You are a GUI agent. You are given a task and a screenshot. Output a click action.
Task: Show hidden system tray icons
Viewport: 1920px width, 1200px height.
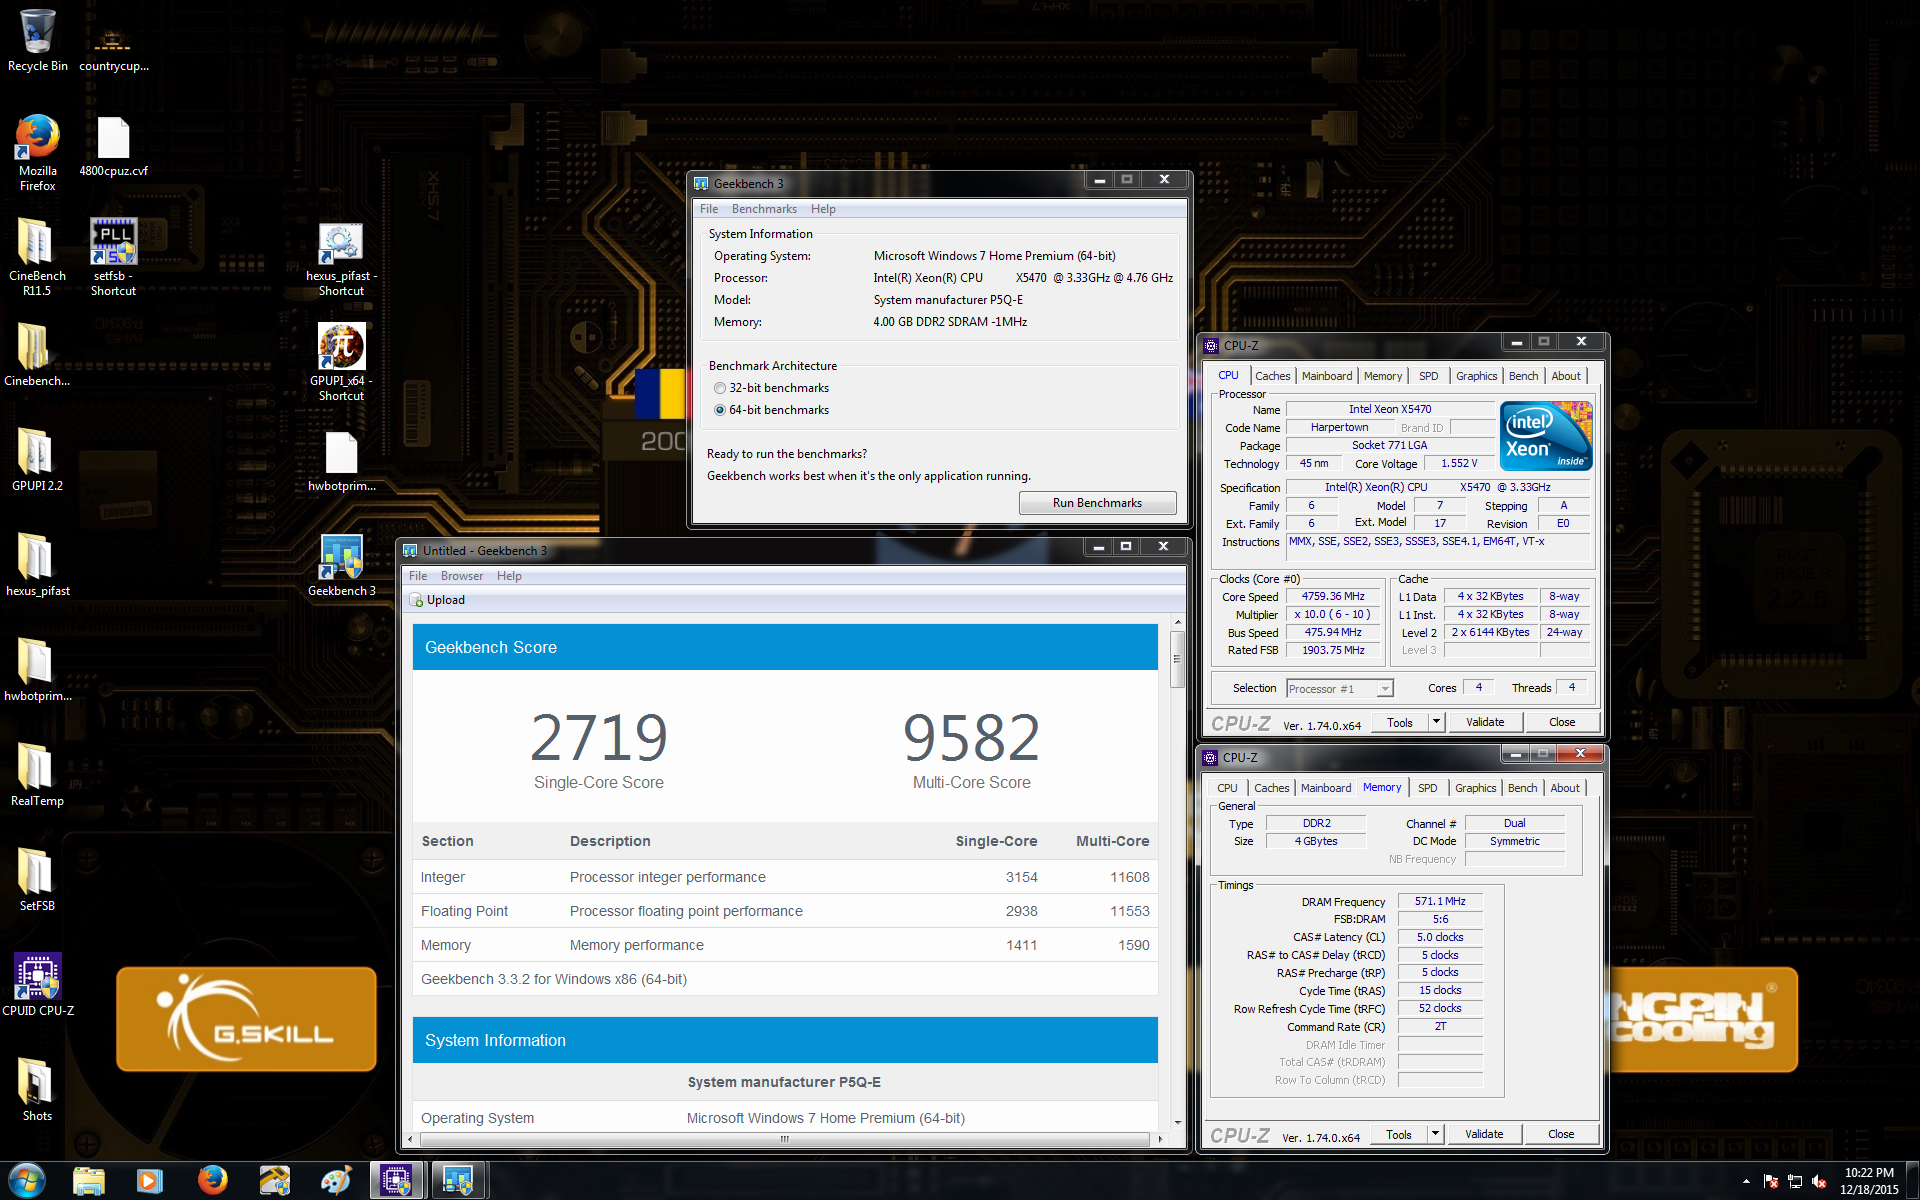tap(1746, 1181)
